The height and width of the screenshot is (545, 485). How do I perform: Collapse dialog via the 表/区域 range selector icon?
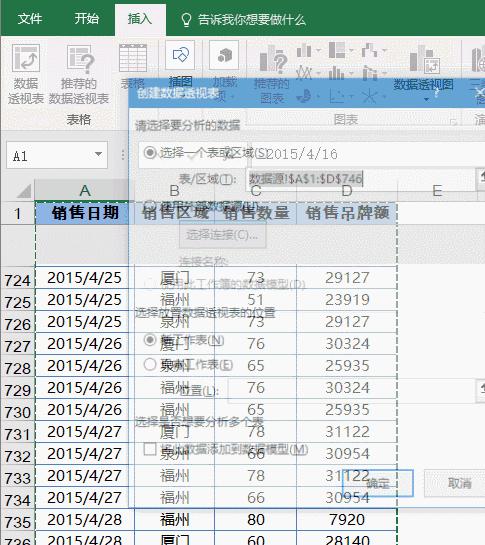pos(481,178)
